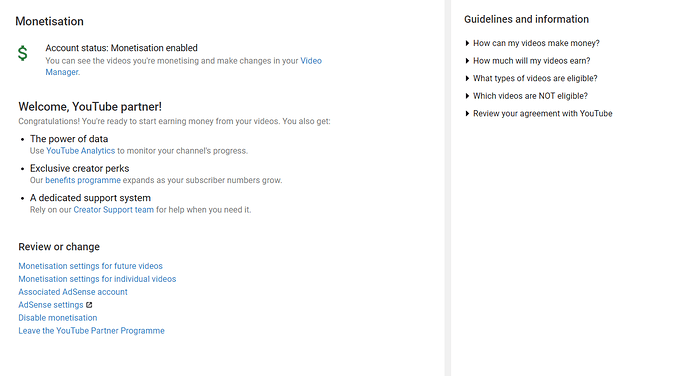This screenshot has width=690, height=376.
Task: Open YouTube Analytics link
Action: click(x=81, y=151)
